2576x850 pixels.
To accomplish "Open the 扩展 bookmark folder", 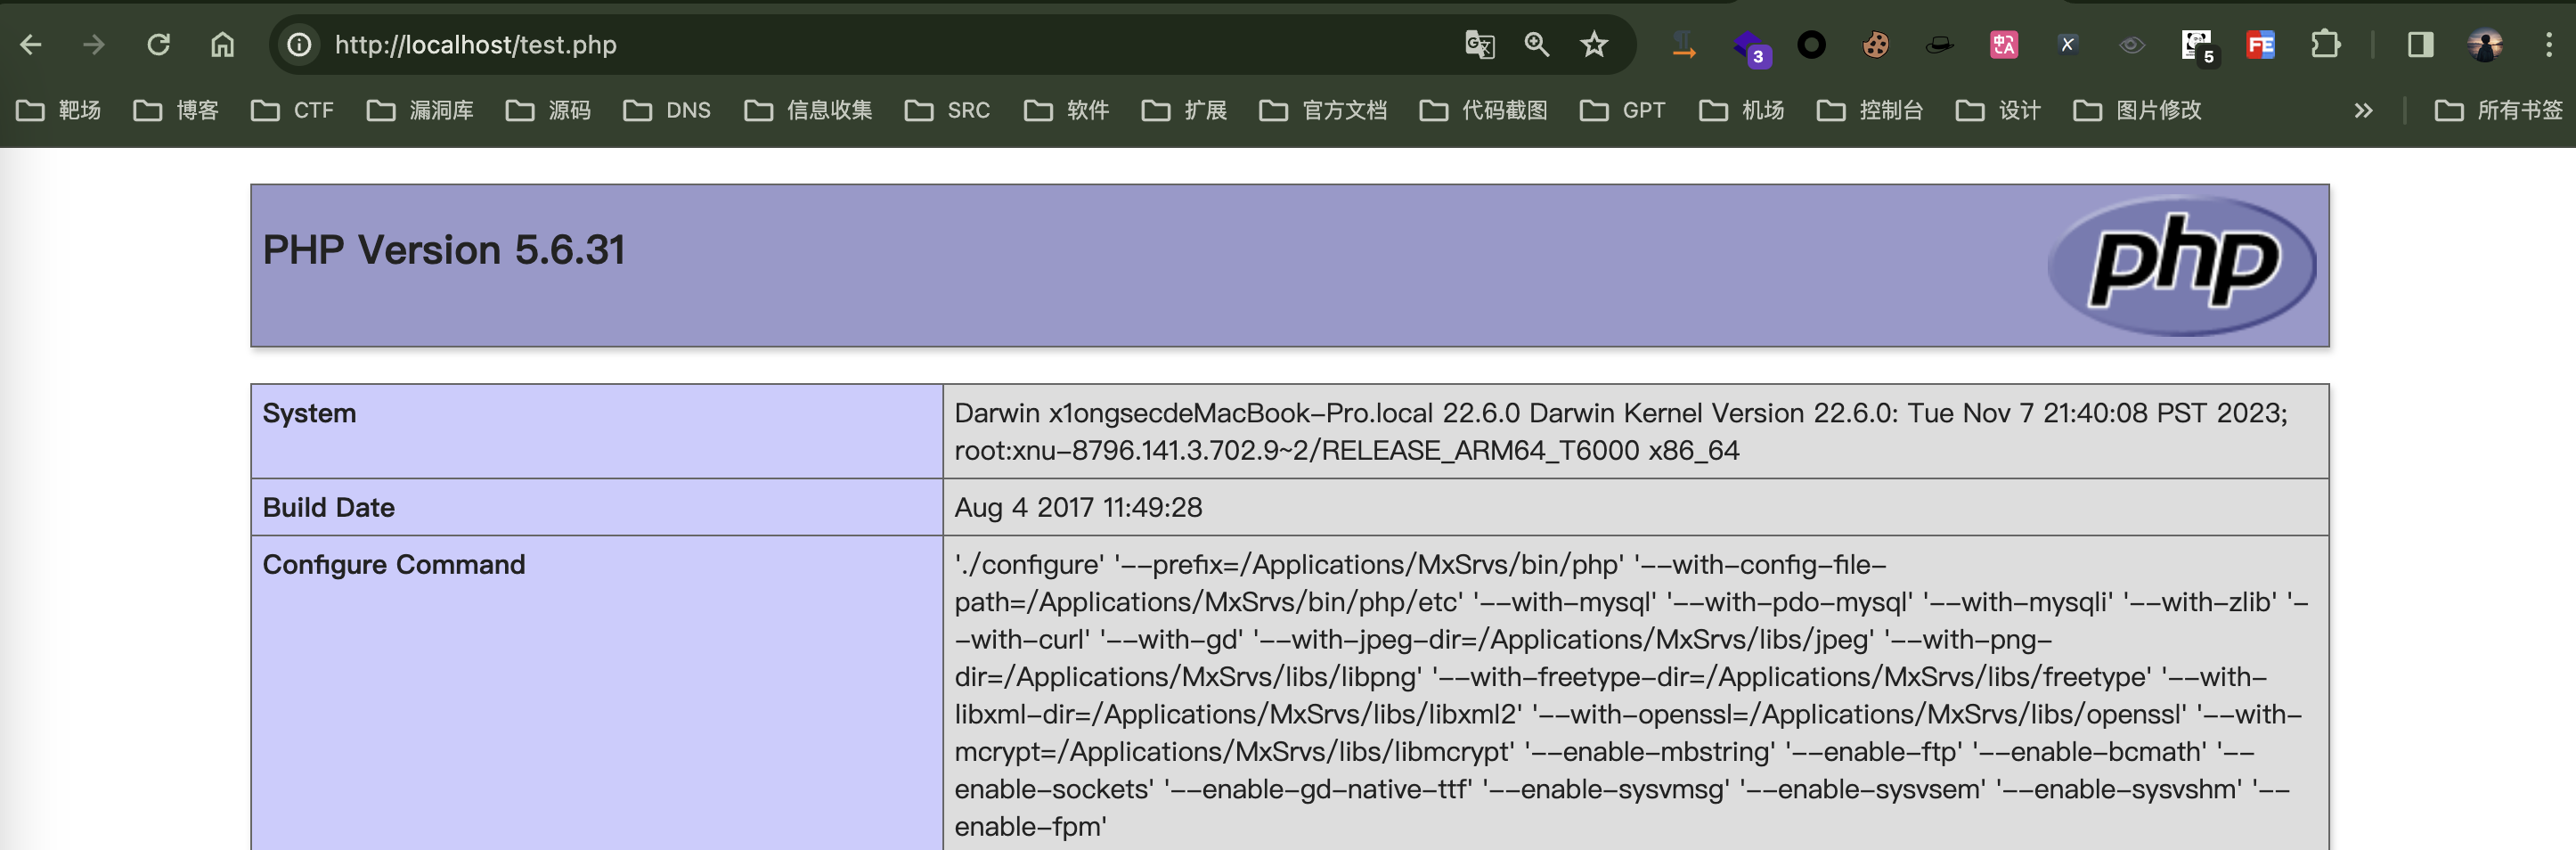I will [x=1184, y=110].
